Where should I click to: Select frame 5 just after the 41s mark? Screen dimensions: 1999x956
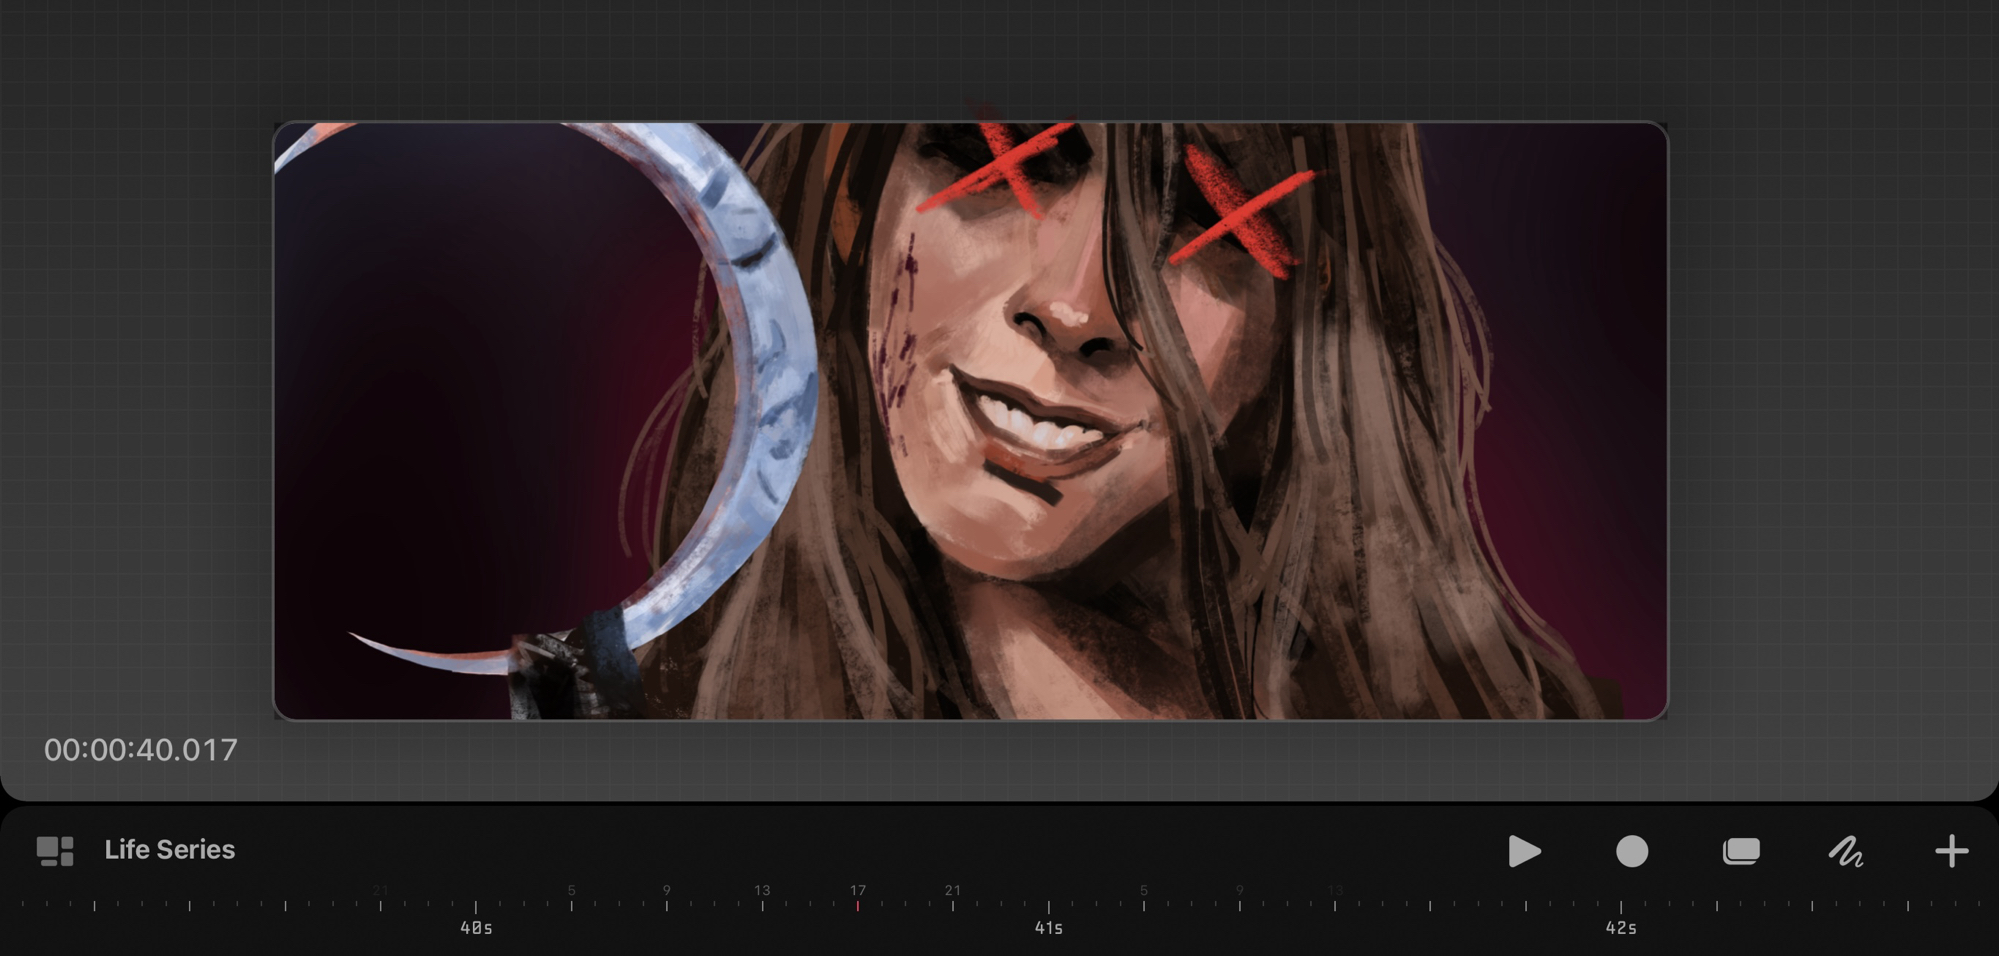[x=1144, y=904]
